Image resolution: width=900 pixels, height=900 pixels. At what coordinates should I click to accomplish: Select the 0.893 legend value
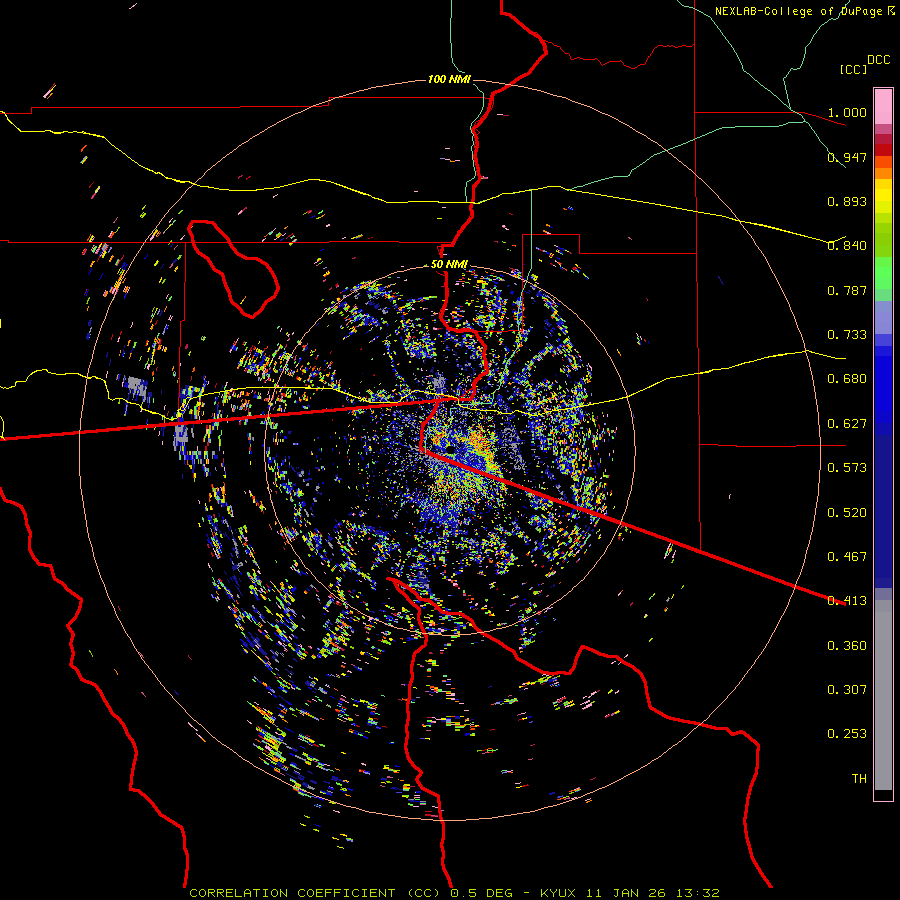(x=847, y=201)
